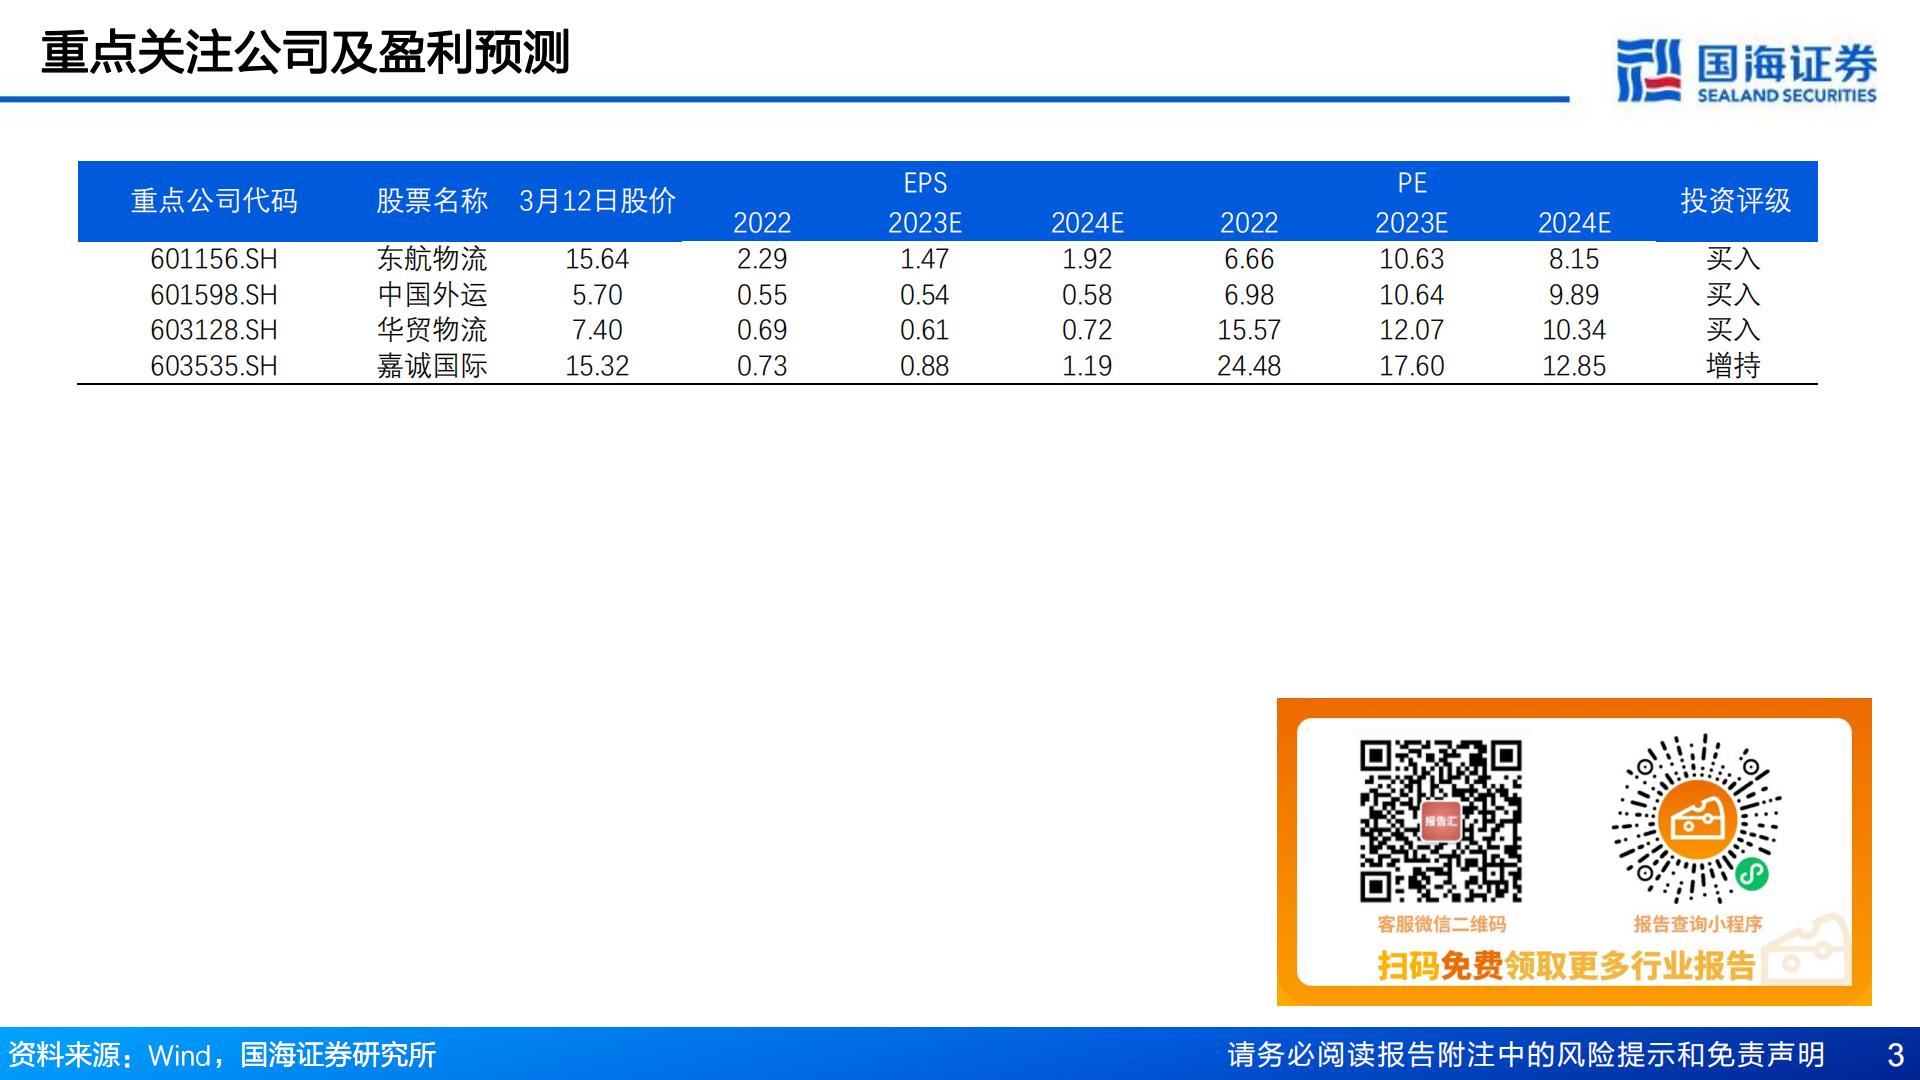Click stock name 中国外运
This screenshot has width=1920, height=1080.
point(432,295)
